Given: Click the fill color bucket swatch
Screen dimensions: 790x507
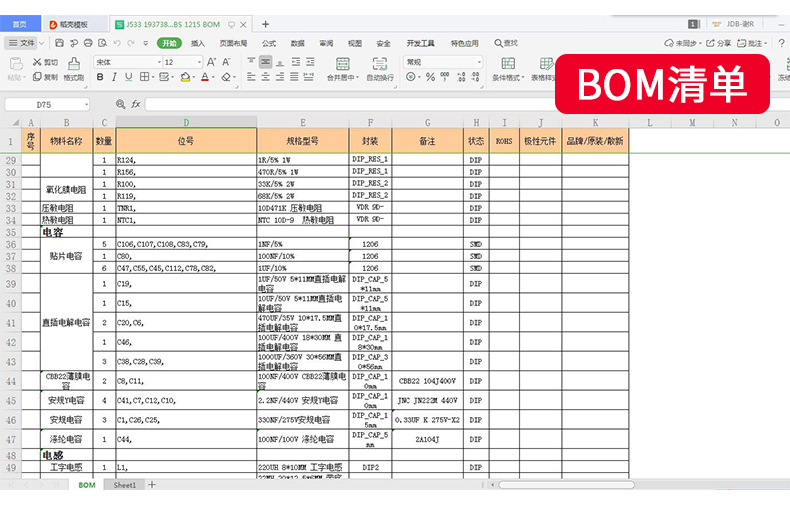Looking at the screenshot, I should [x=185, y=77].
